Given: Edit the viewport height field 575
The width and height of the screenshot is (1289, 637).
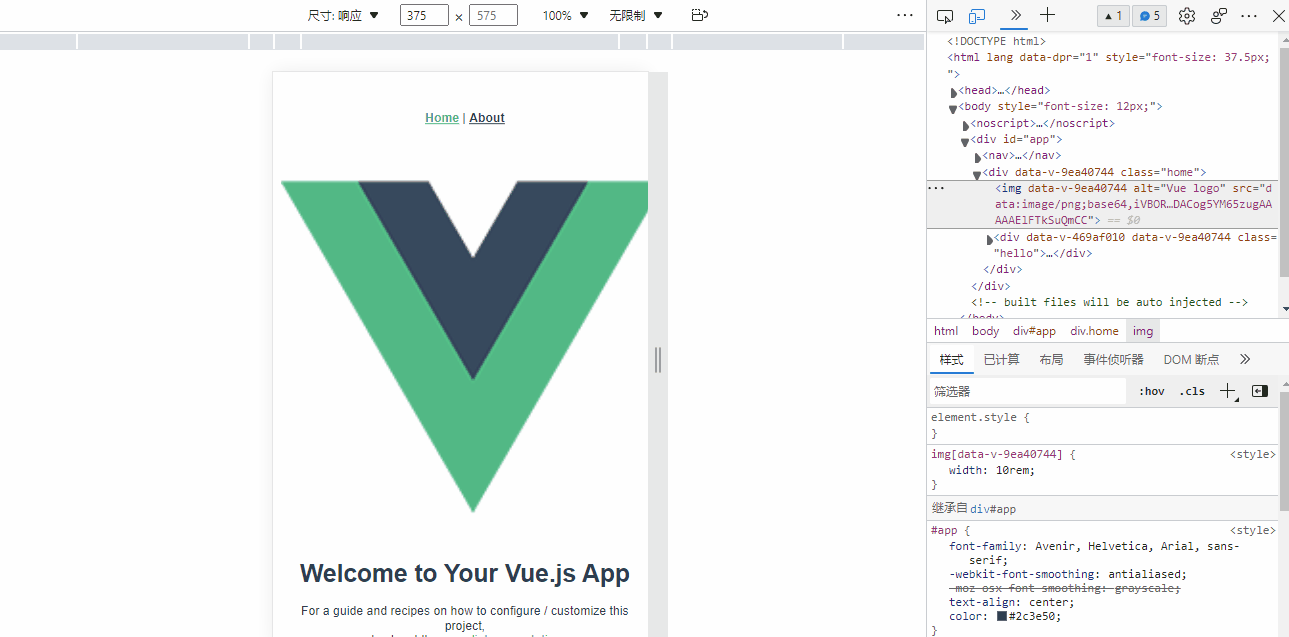Looking at the screenshot, I should 493,16.
